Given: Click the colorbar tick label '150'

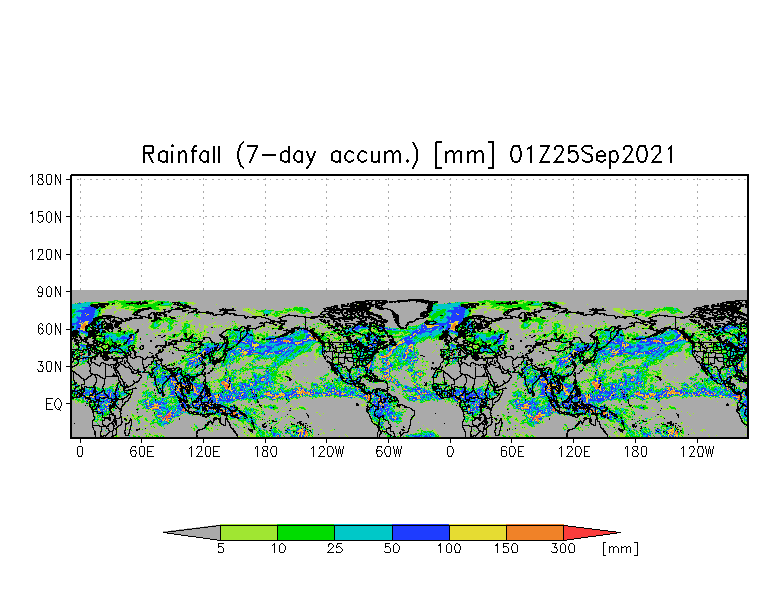Looking at the screenshot, I should tap(506, 548).
